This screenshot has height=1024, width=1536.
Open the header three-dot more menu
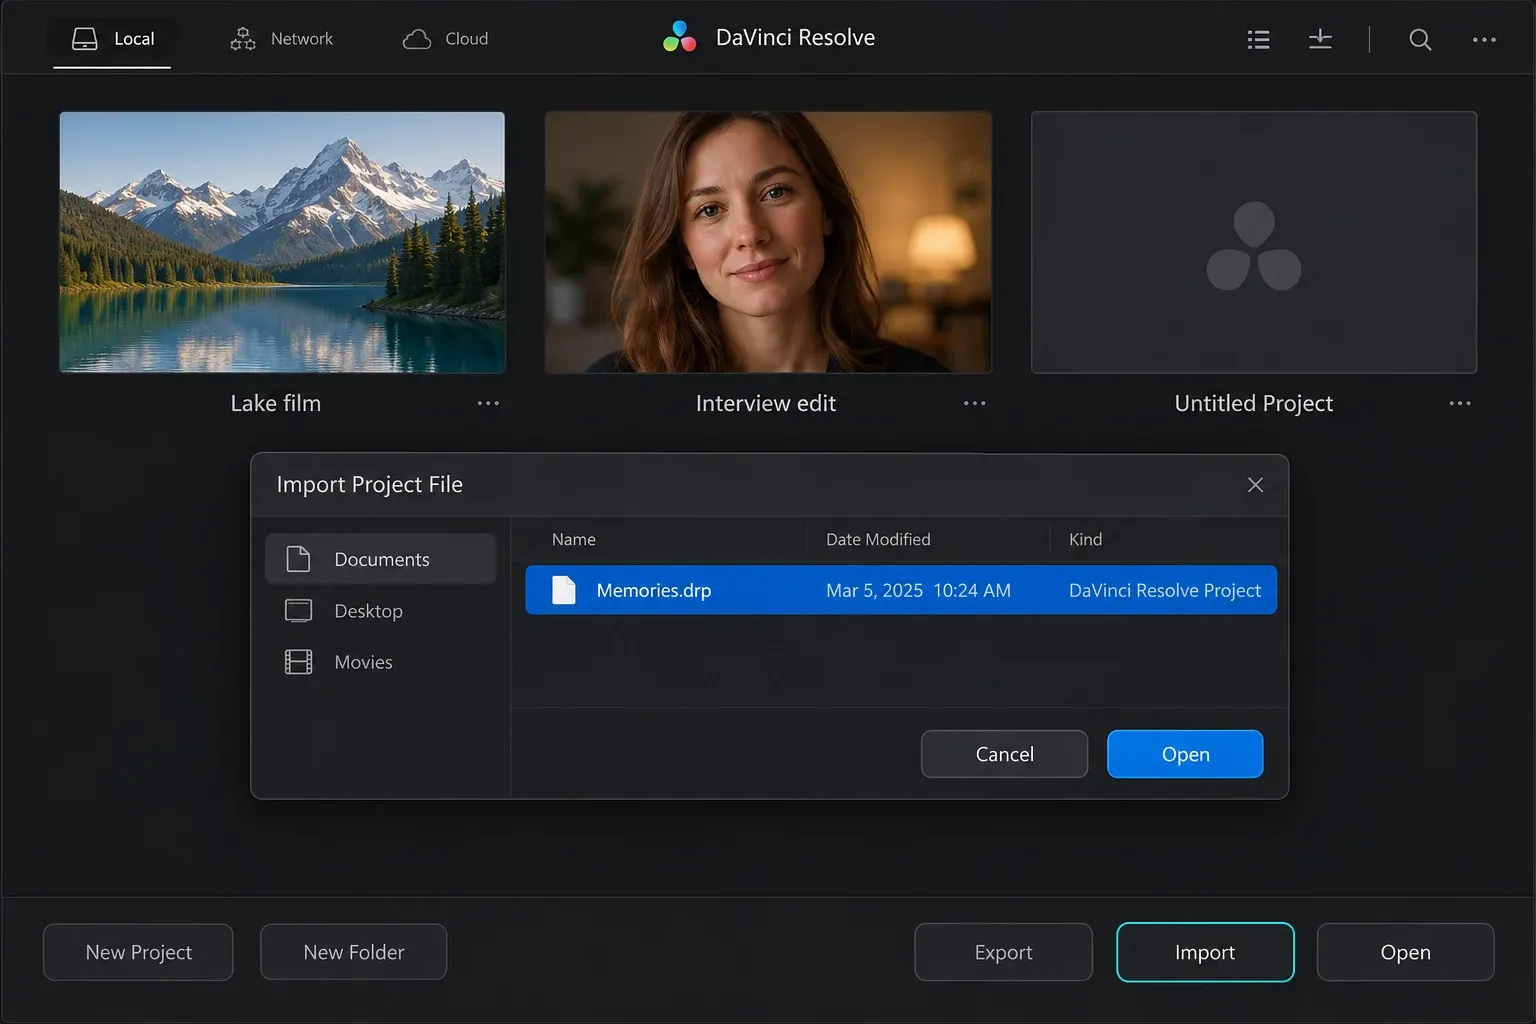click(x=1484, y=39)
